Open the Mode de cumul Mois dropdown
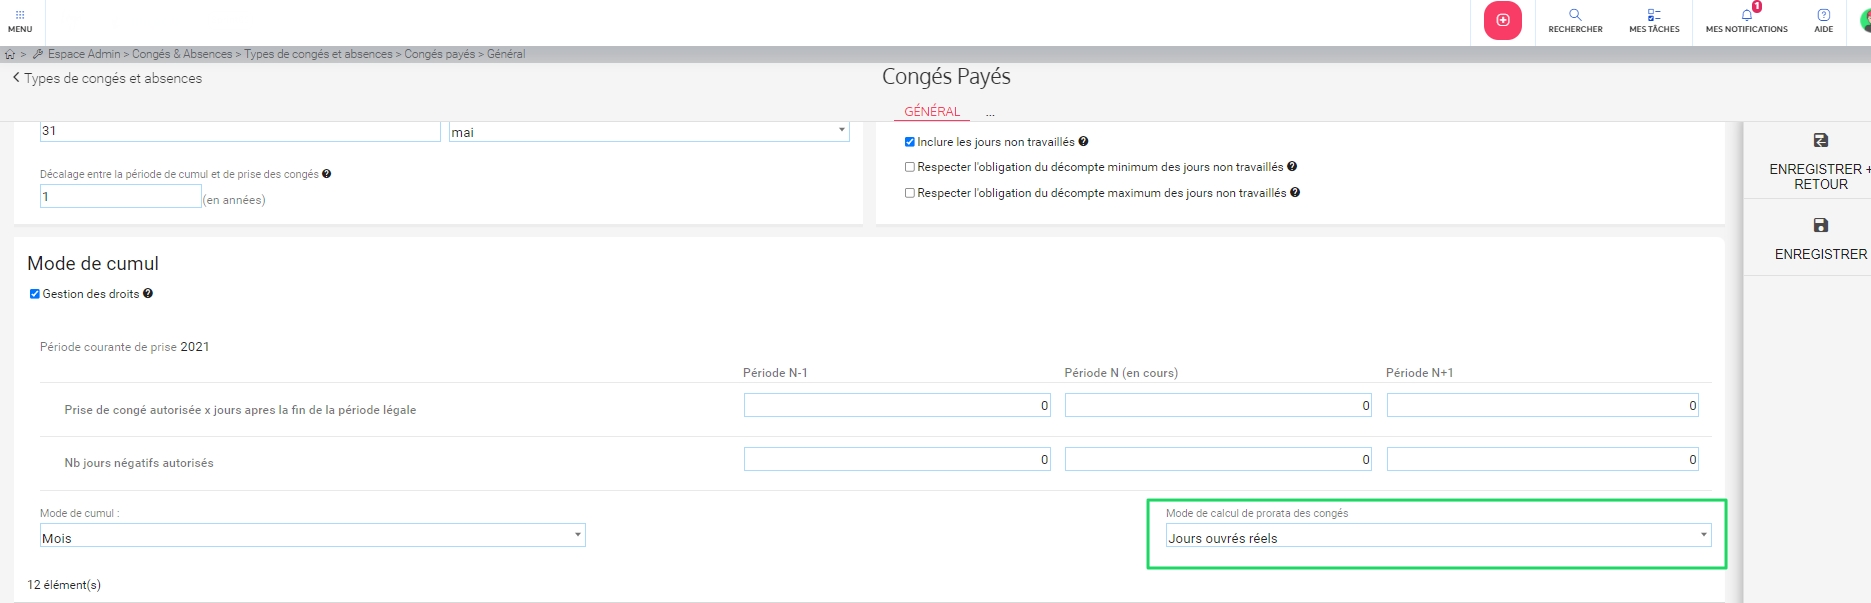The height and width of the screenshot is (603, 1871). point(312,536)
